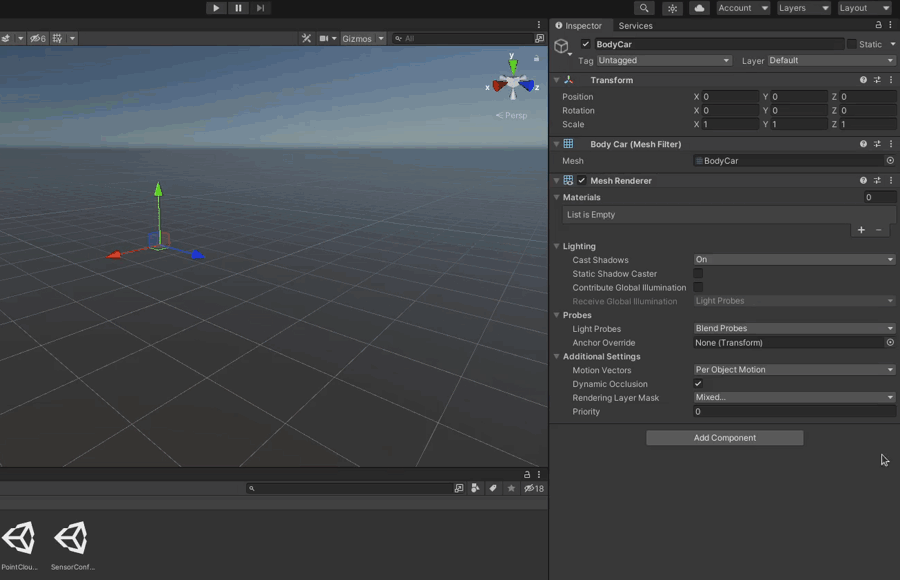Image resolution: width=900 pixels, height=580 pixels.
Task: Click the search magnifier icon in top toolbar
Action: (x=644, y=8)
